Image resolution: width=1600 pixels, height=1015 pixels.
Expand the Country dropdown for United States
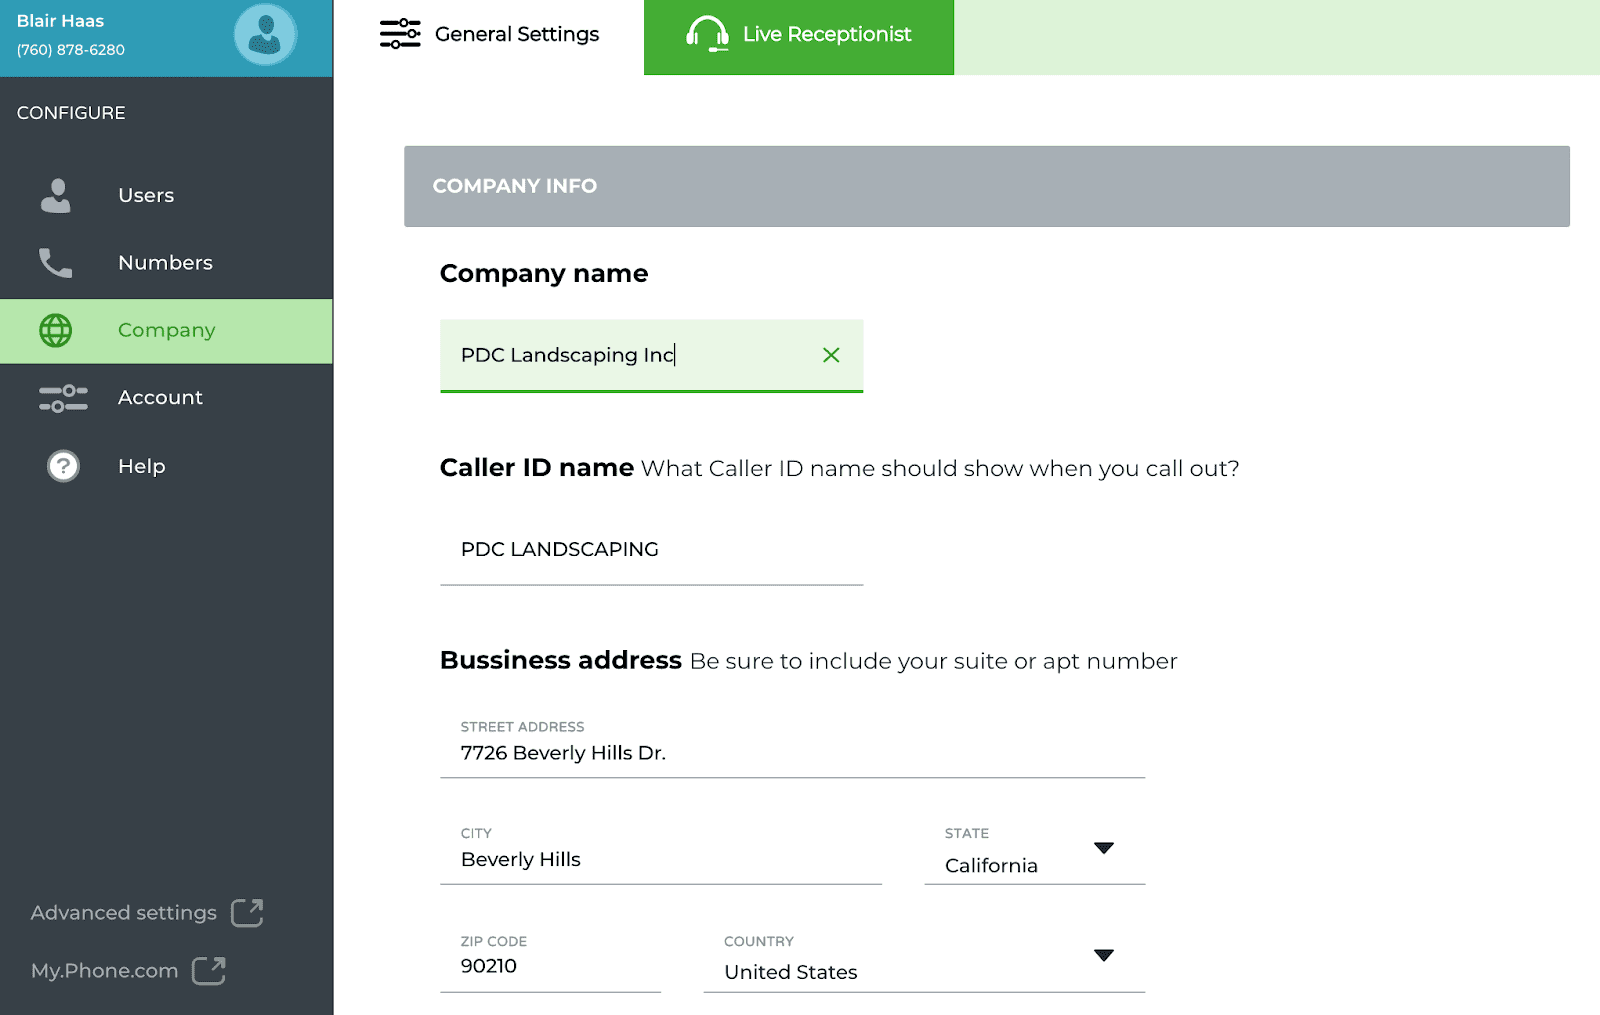click(1104, 955)
